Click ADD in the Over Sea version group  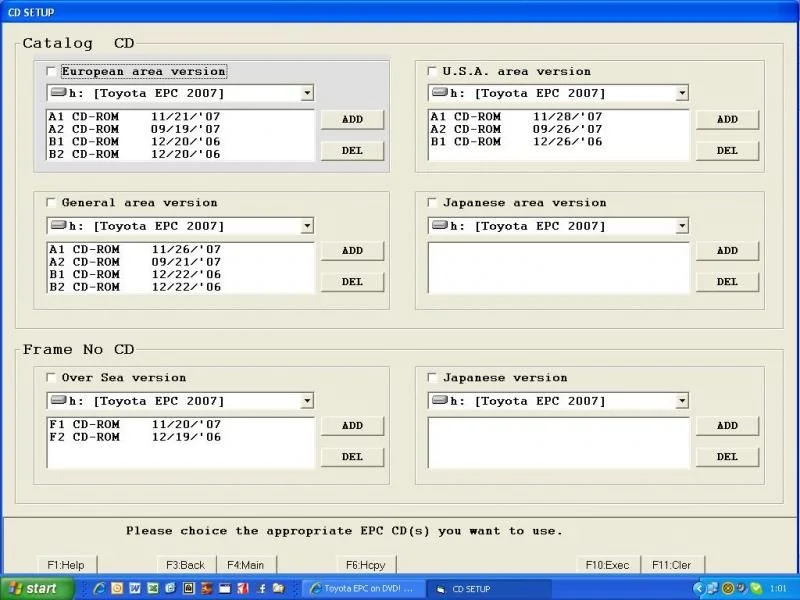pos(352,426)
